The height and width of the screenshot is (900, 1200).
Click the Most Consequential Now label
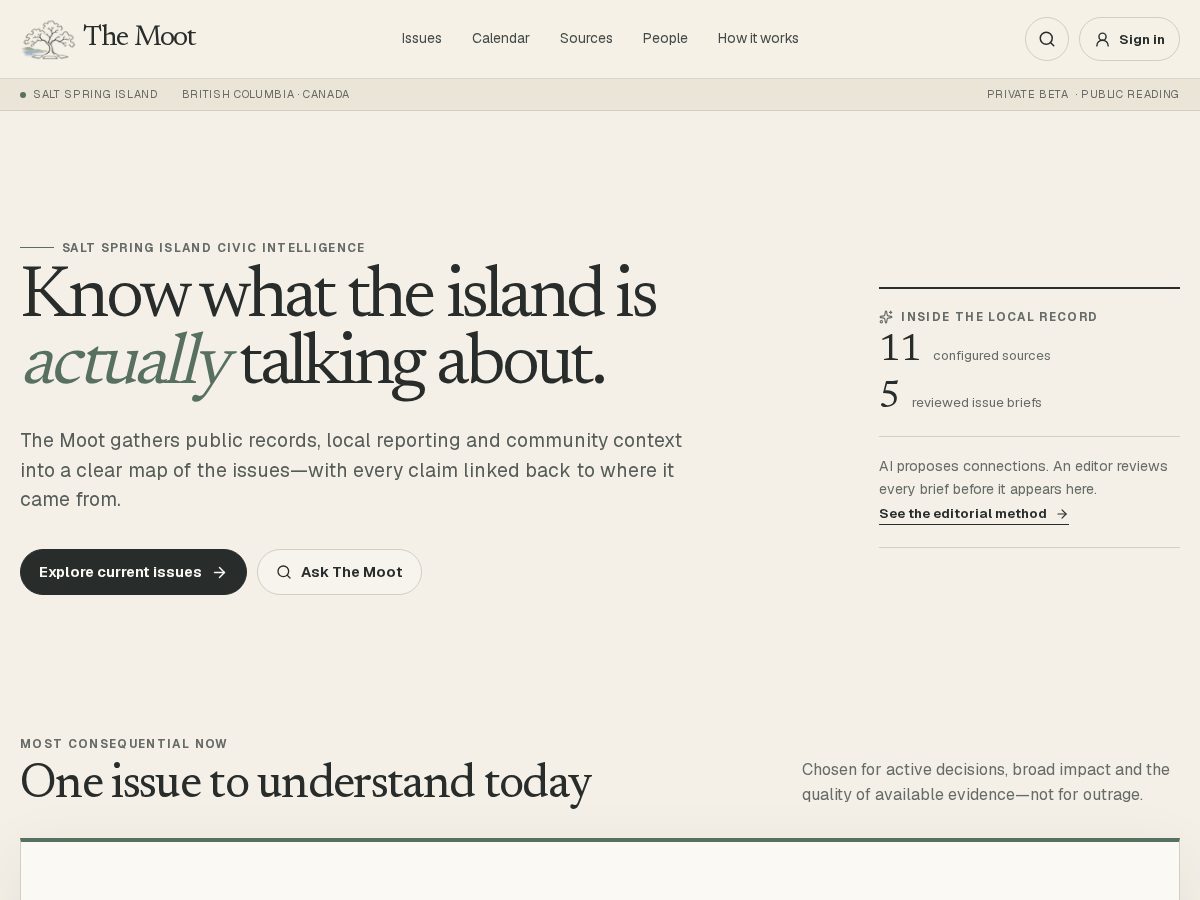click(124, 744)
